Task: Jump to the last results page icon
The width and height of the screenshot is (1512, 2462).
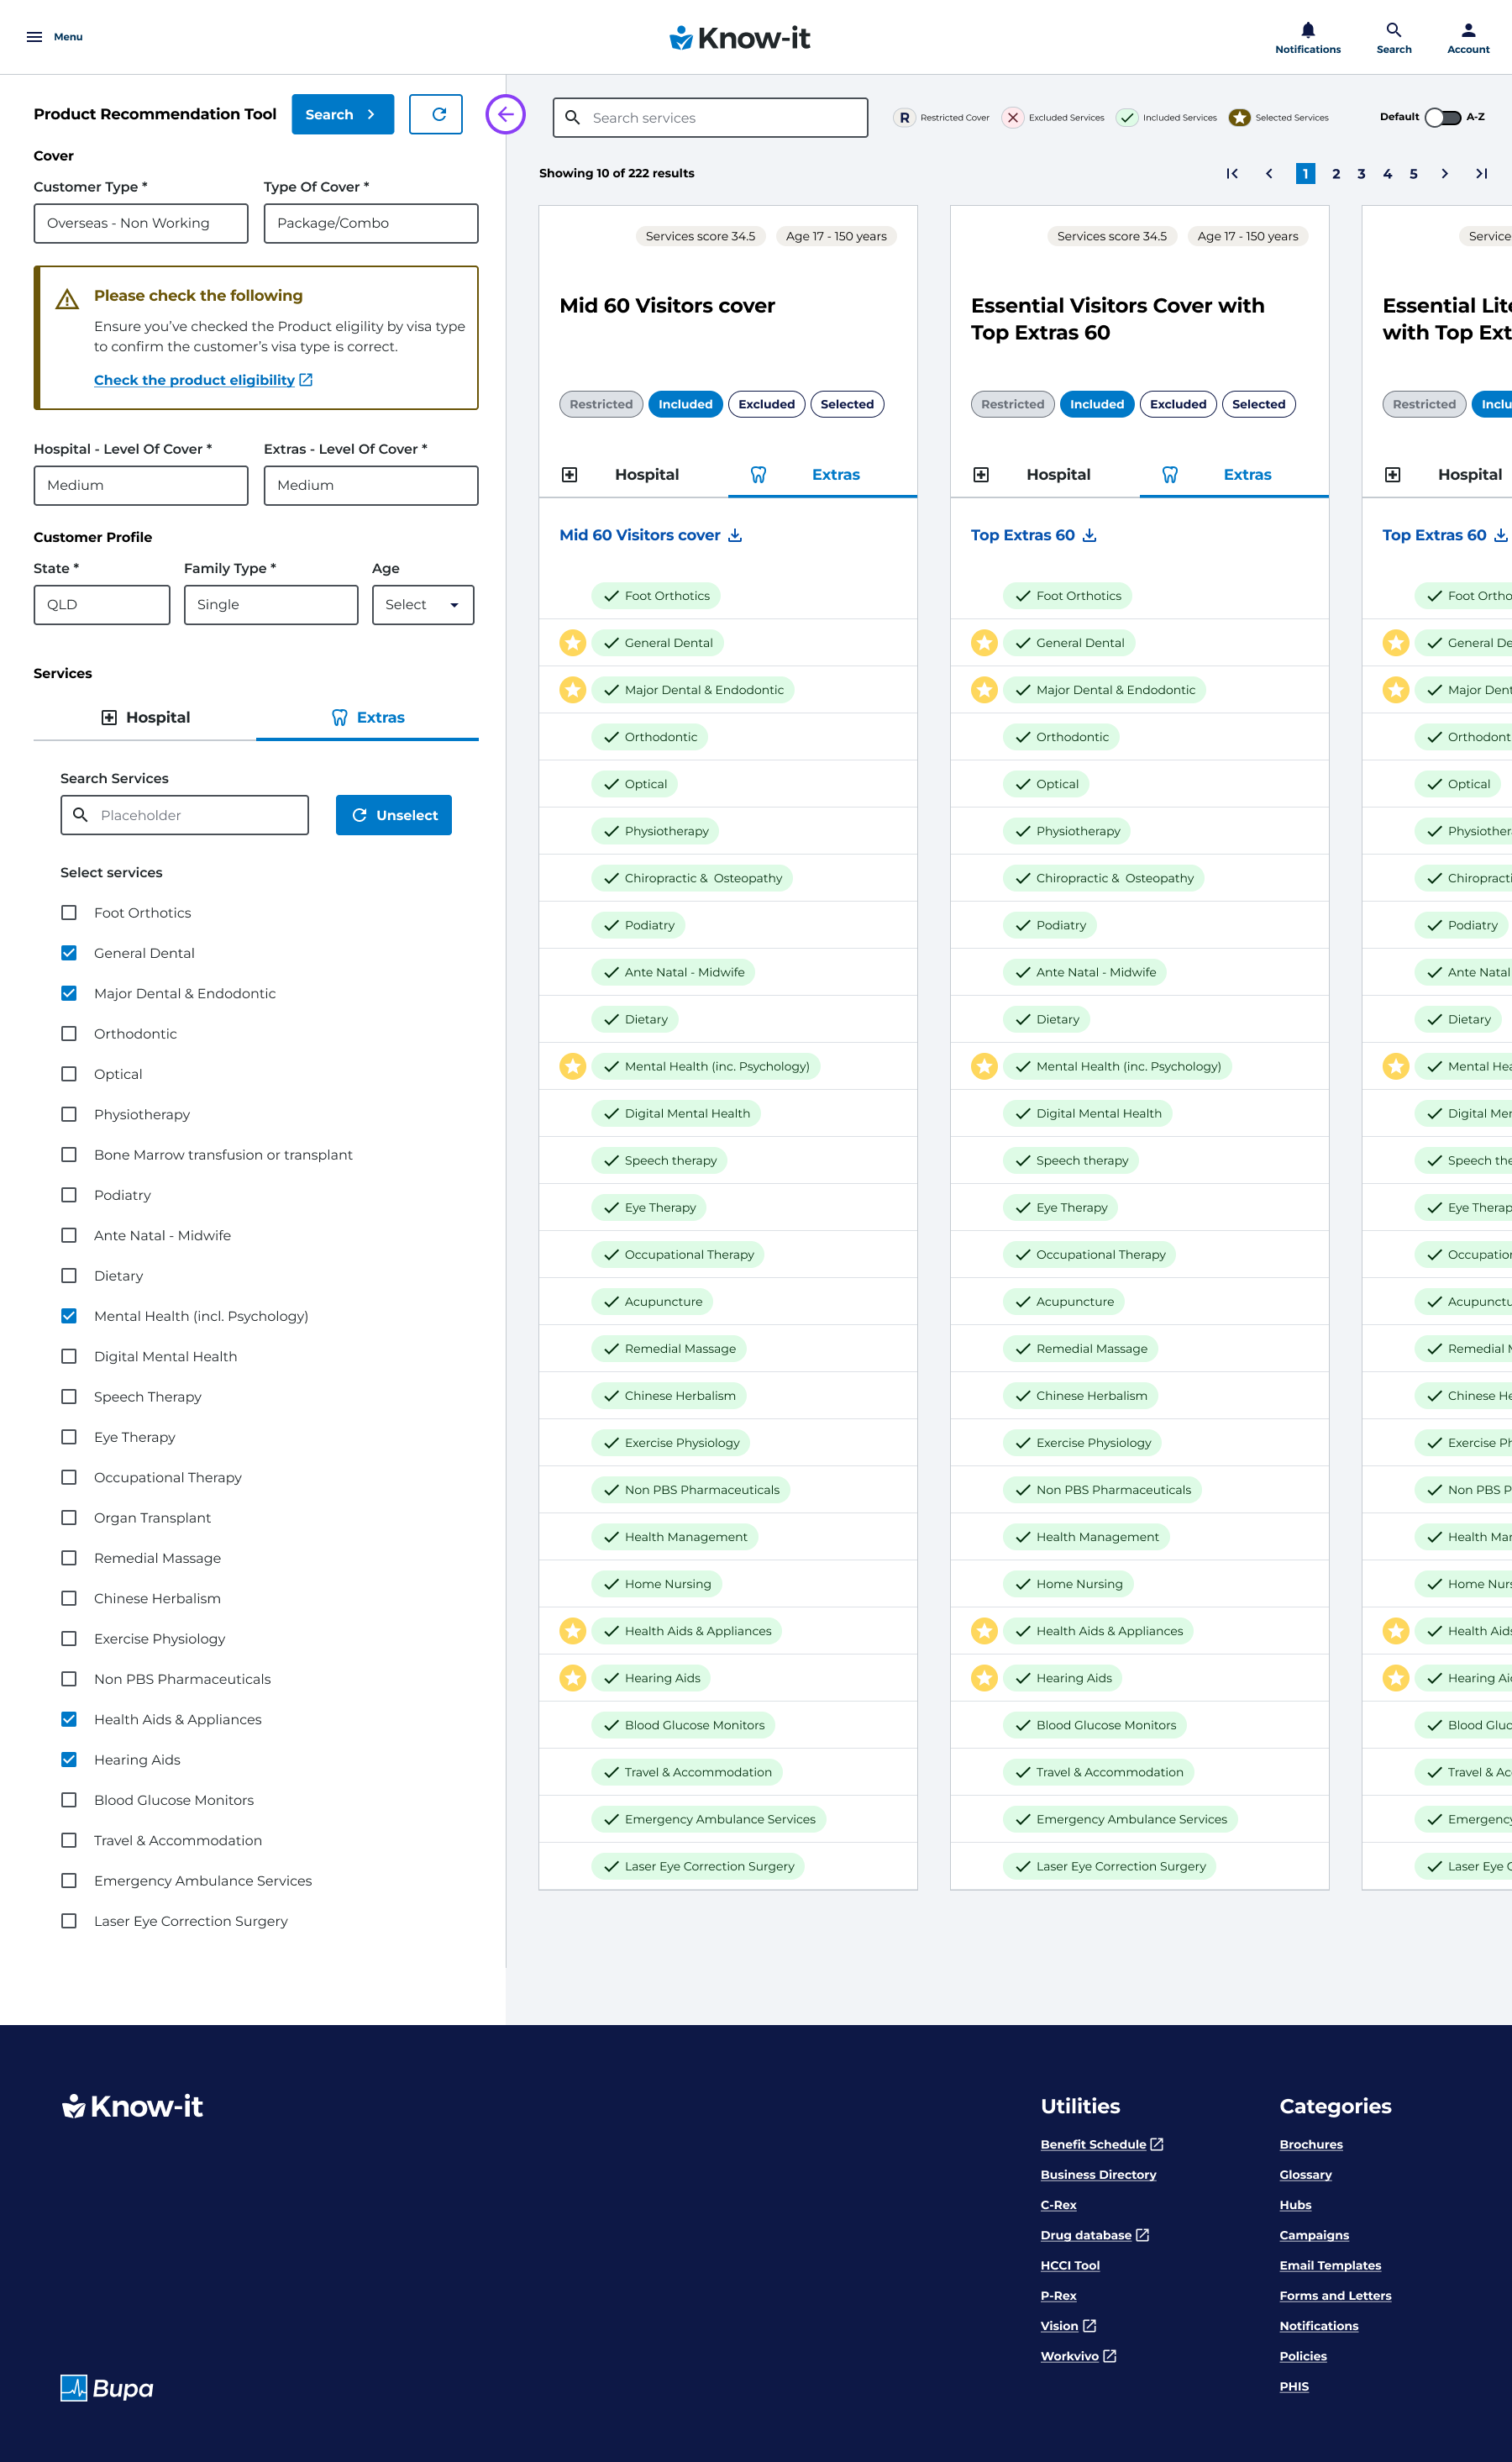Action: pos(1481,174)
